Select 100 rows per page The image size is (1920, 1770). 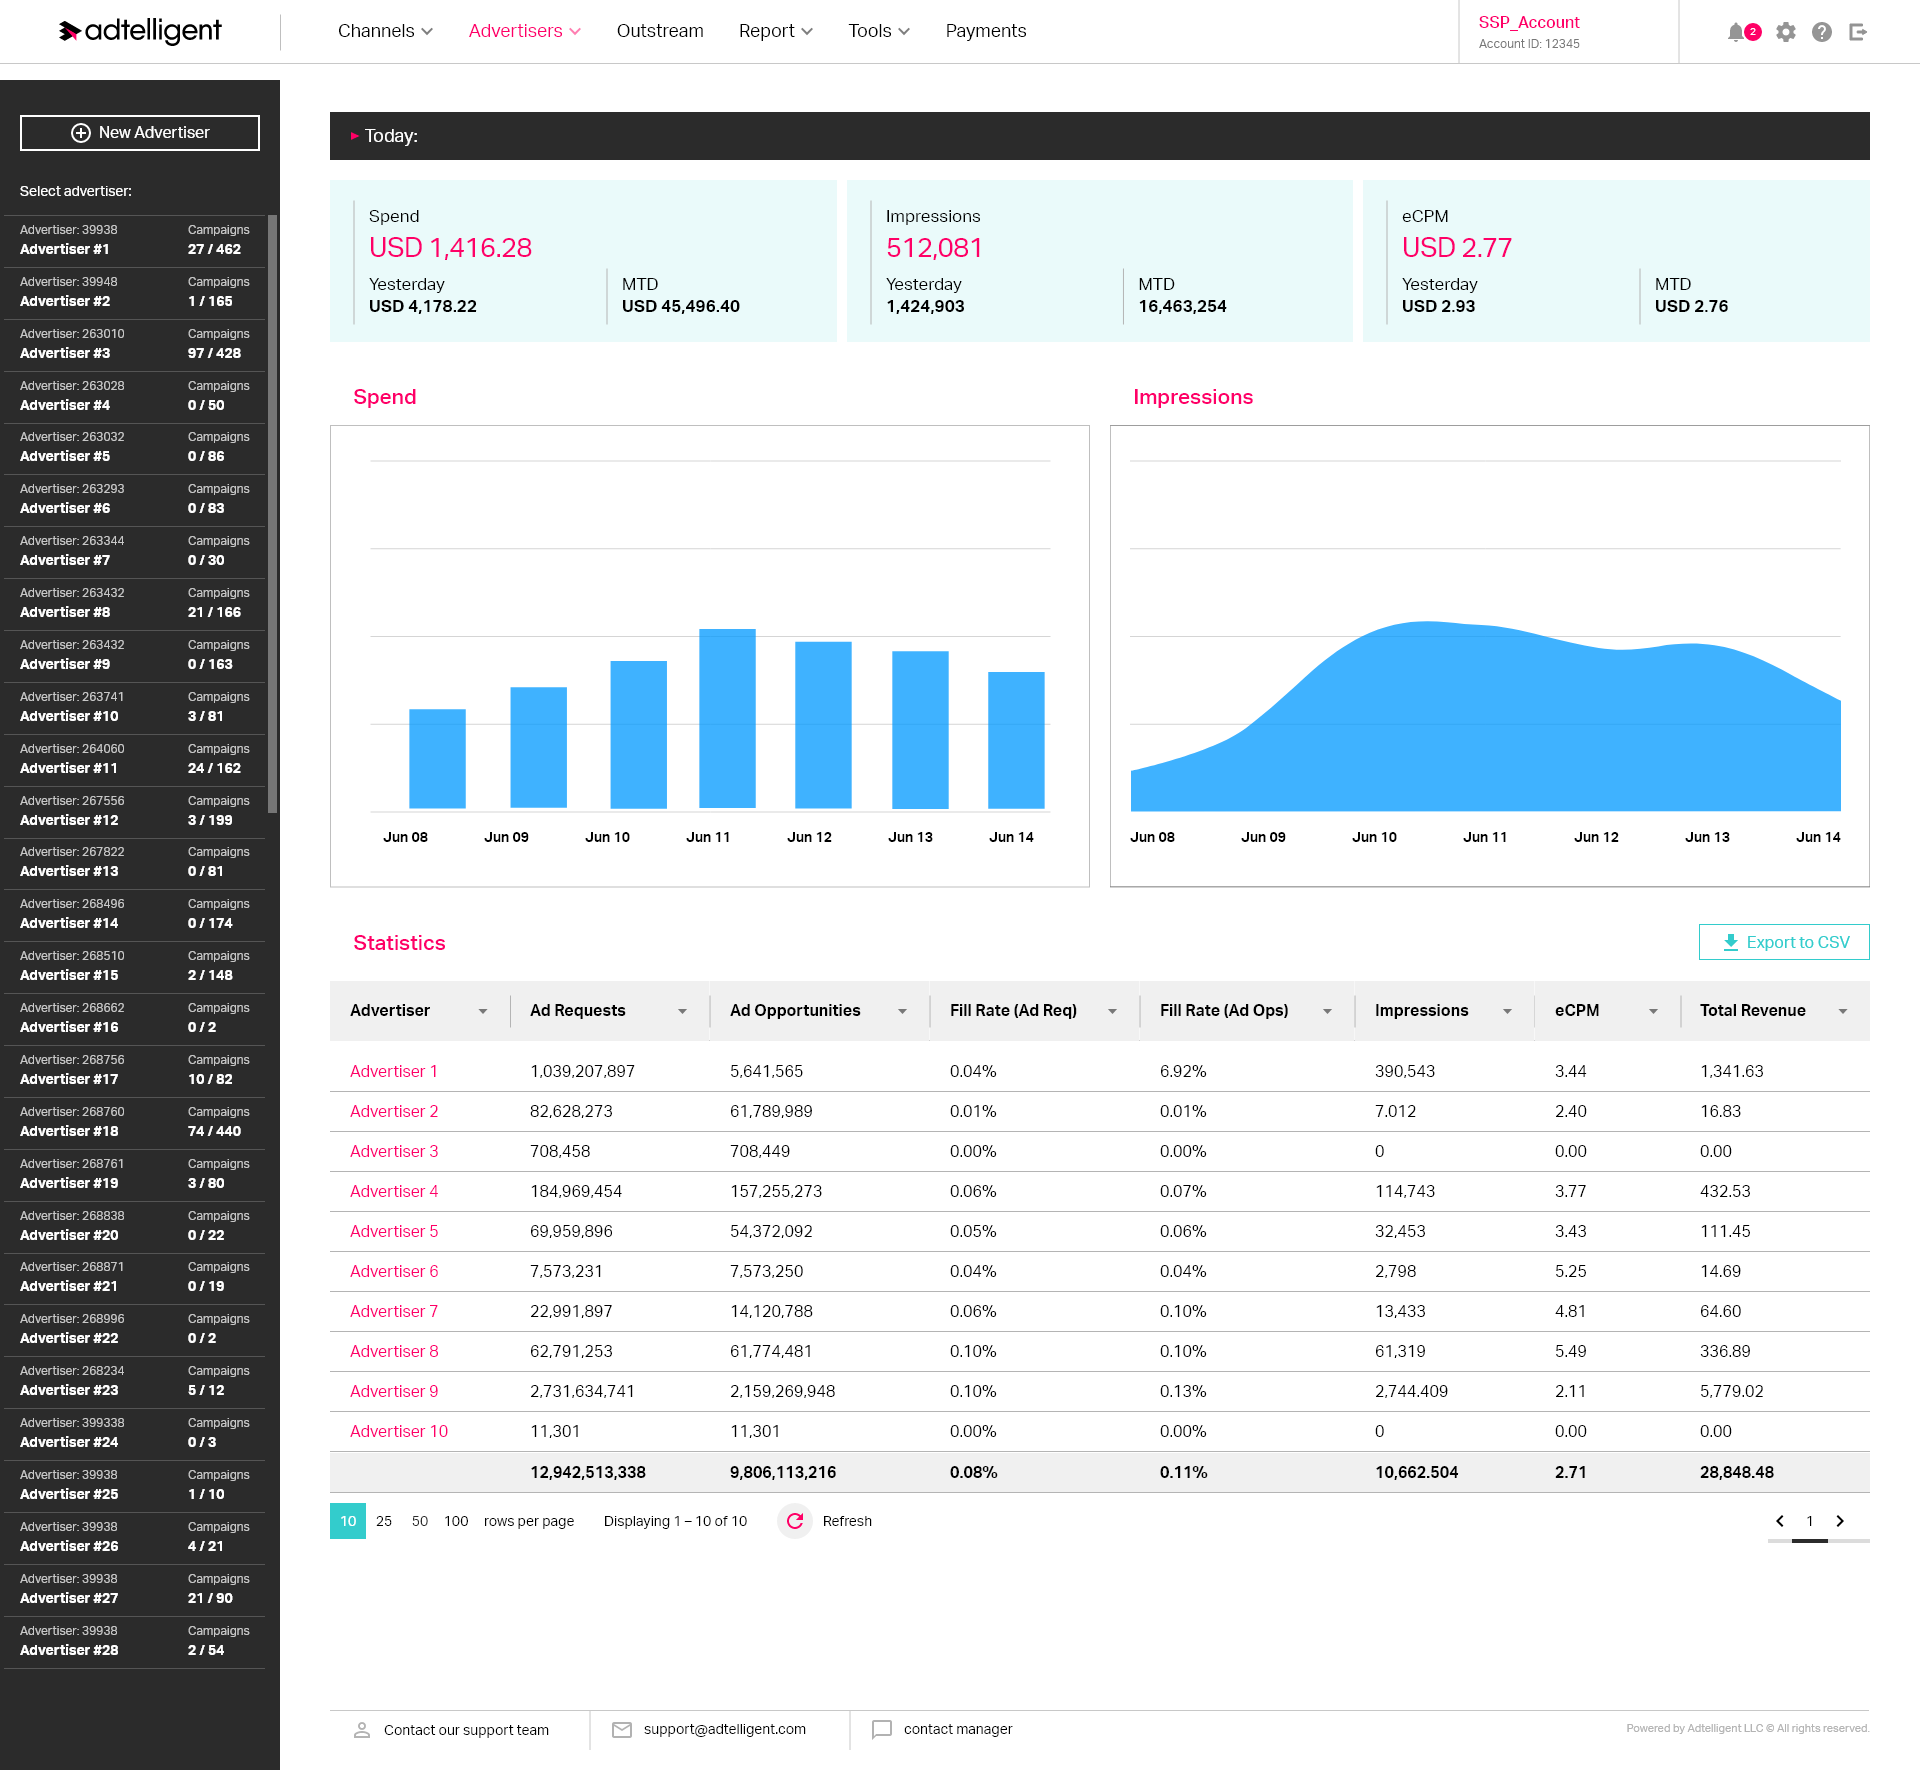(x=456, y=1521)
